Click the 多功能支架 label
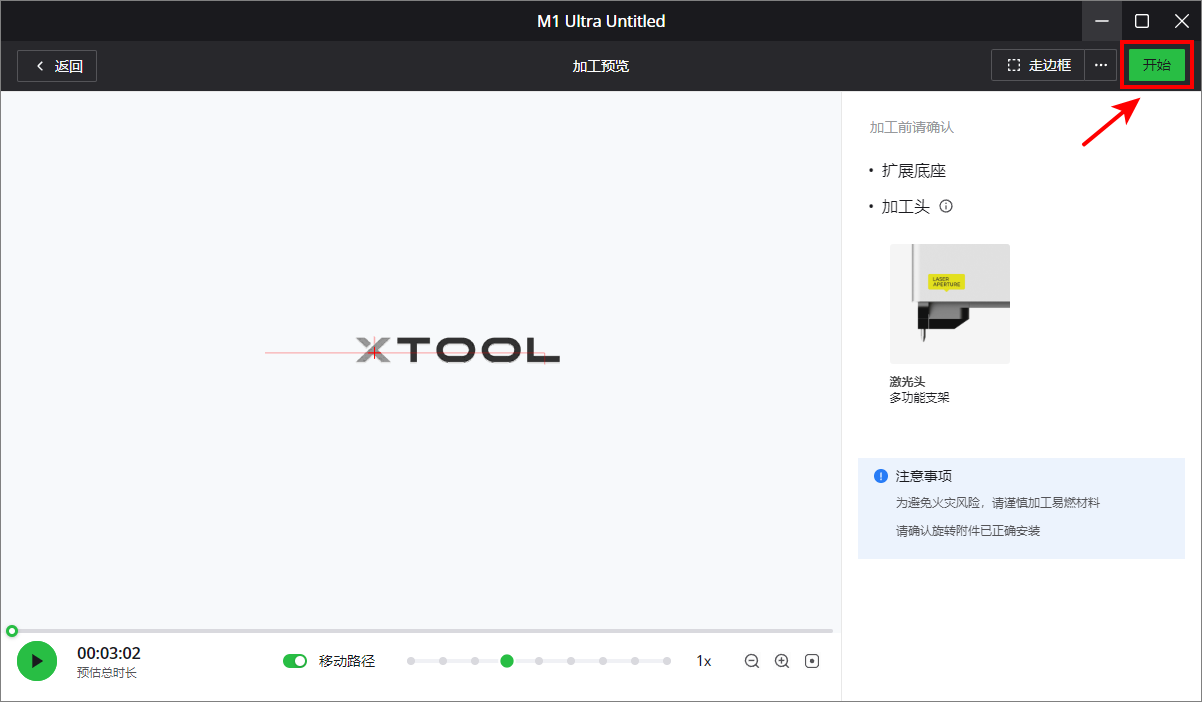 pos(920,398)
